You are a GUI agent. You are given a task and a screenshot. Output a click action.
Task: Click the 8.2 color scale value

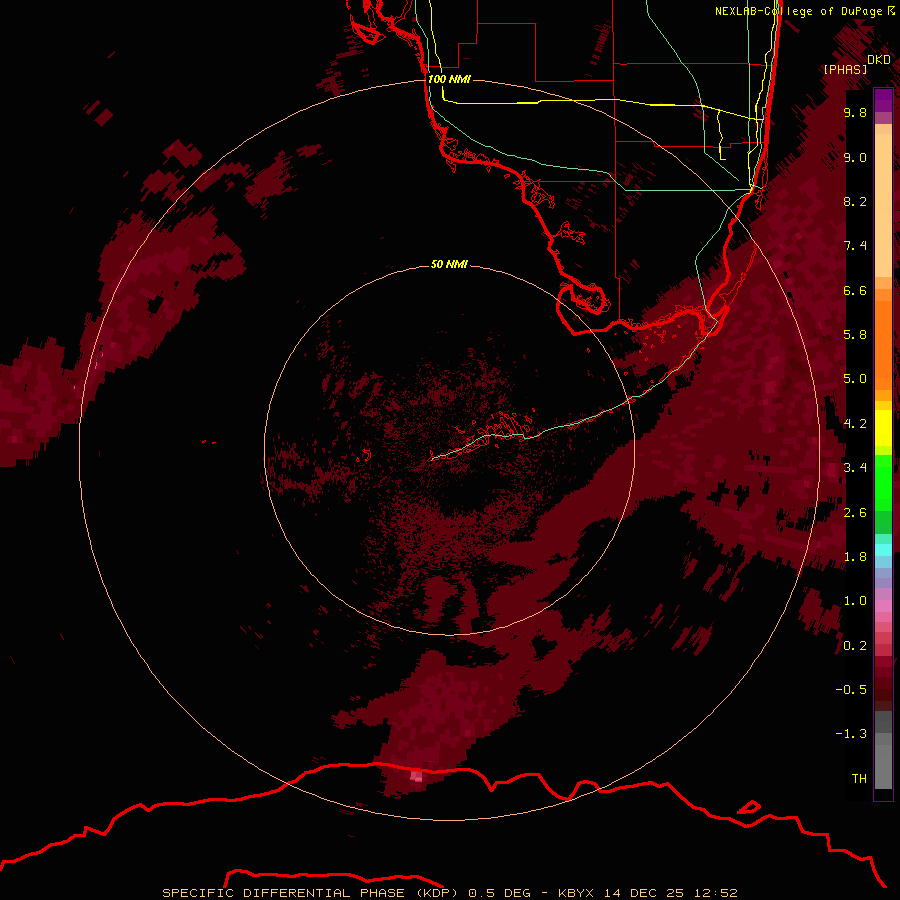tap(855, 201)
